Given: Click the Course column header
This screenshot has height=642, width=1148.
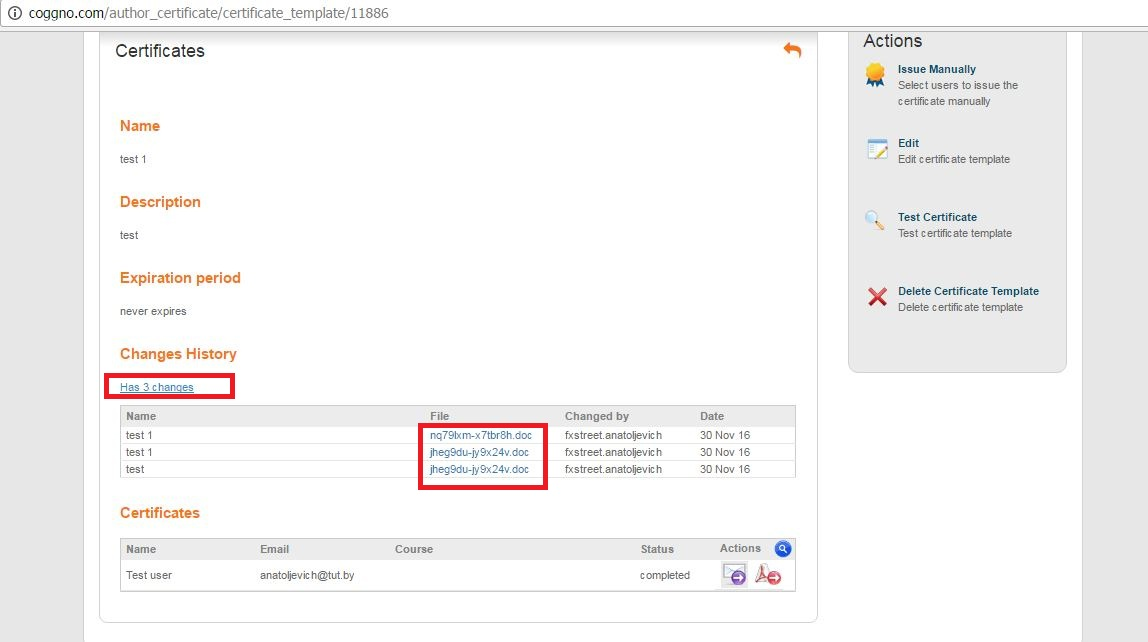Looking at the screenshot, I should [414, 549].
